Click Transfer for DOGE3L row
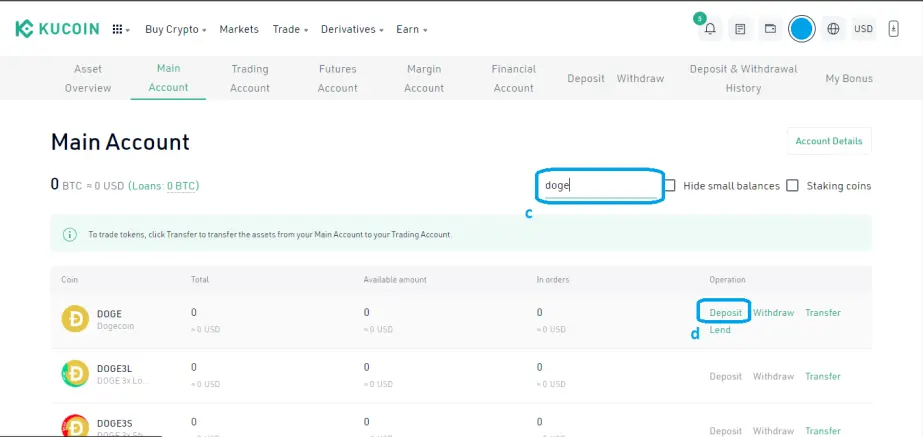 click(823, 376)
